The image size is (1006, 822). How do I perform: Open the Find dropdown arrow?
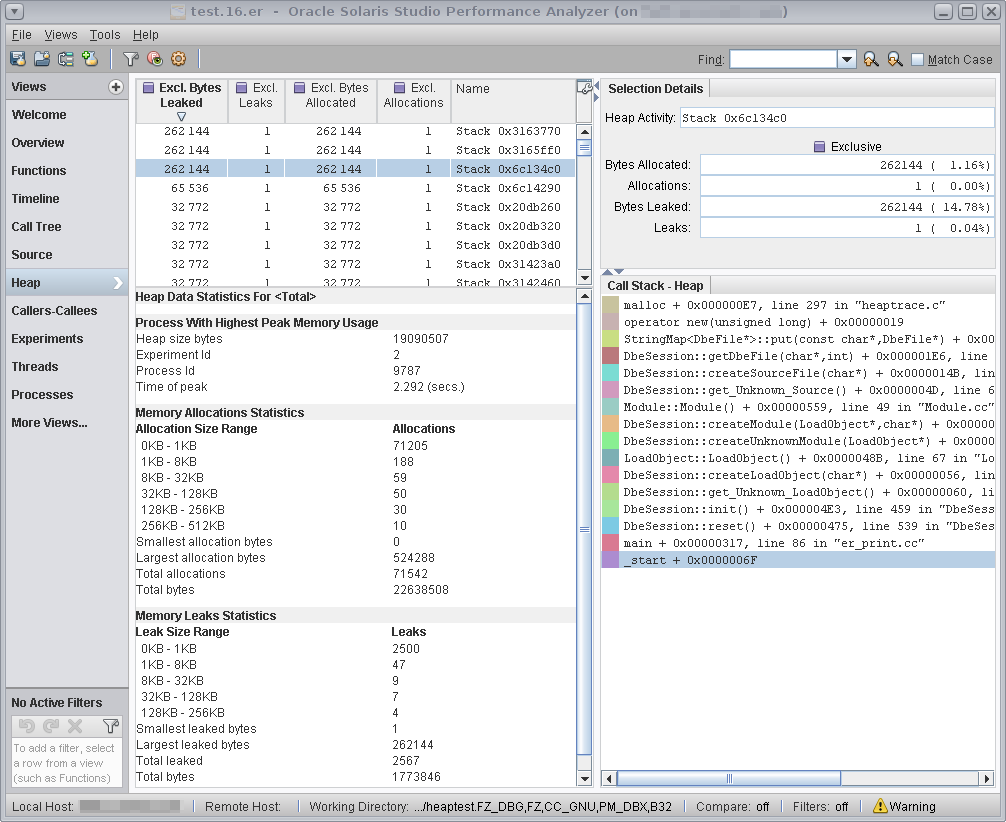pyautogui.click(x=847, y=60)
